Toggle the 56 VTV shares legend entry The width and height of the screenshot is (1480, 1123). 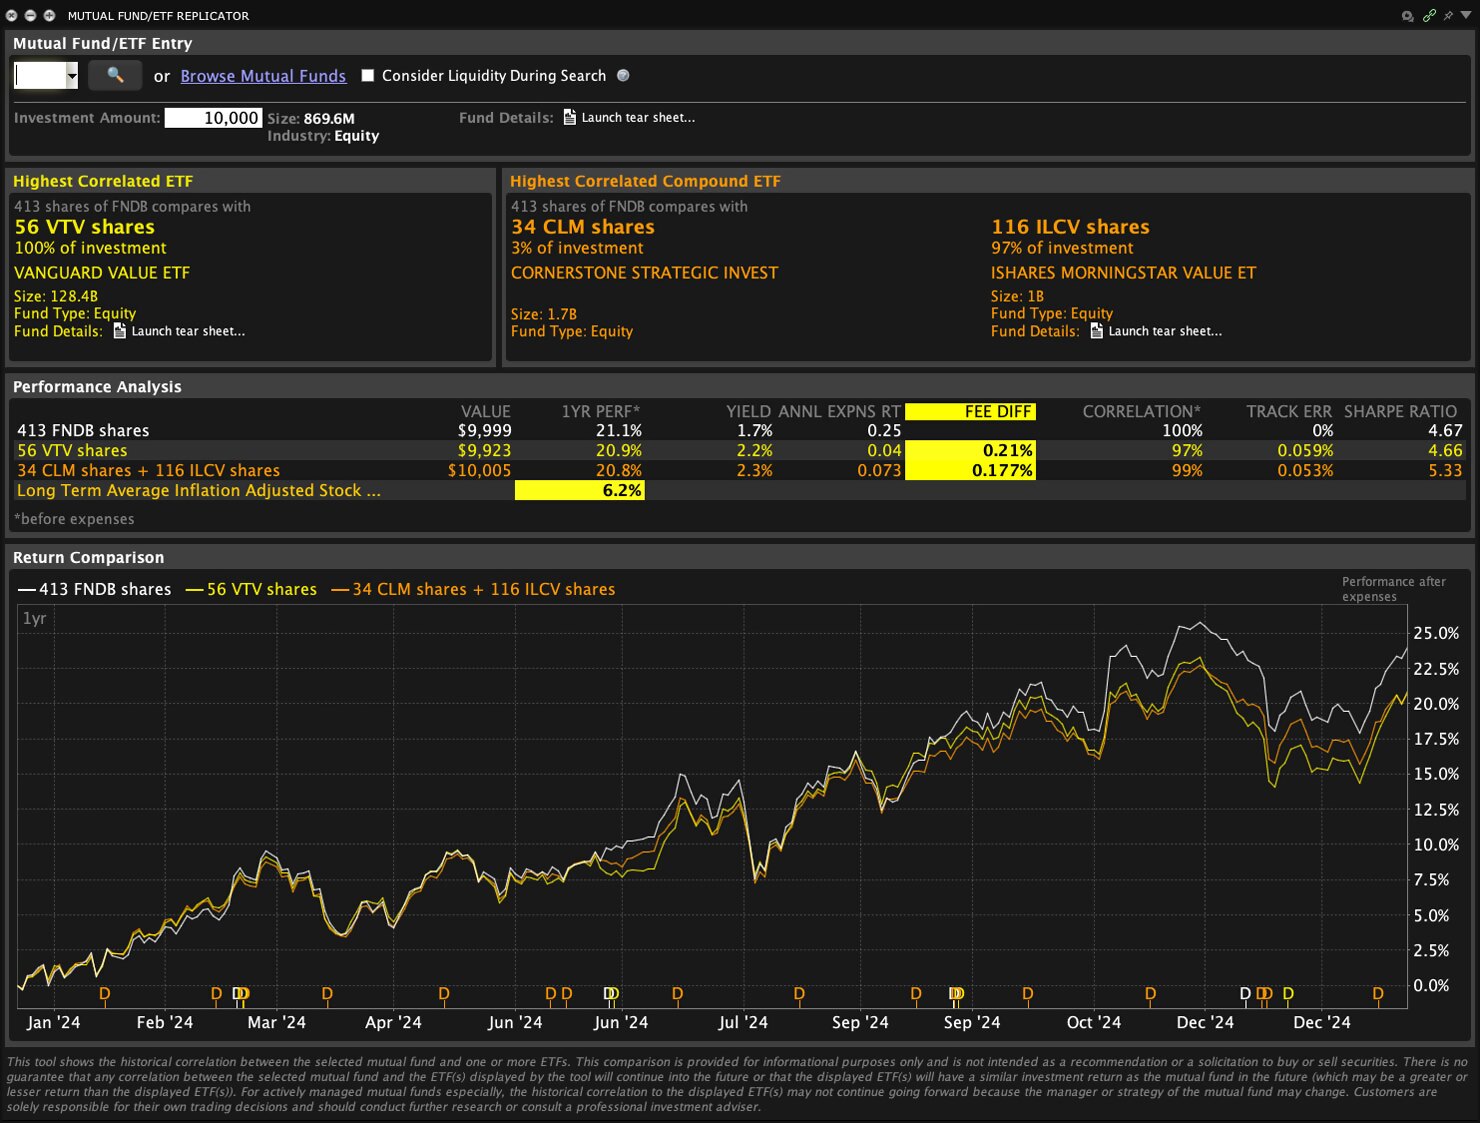261,589
